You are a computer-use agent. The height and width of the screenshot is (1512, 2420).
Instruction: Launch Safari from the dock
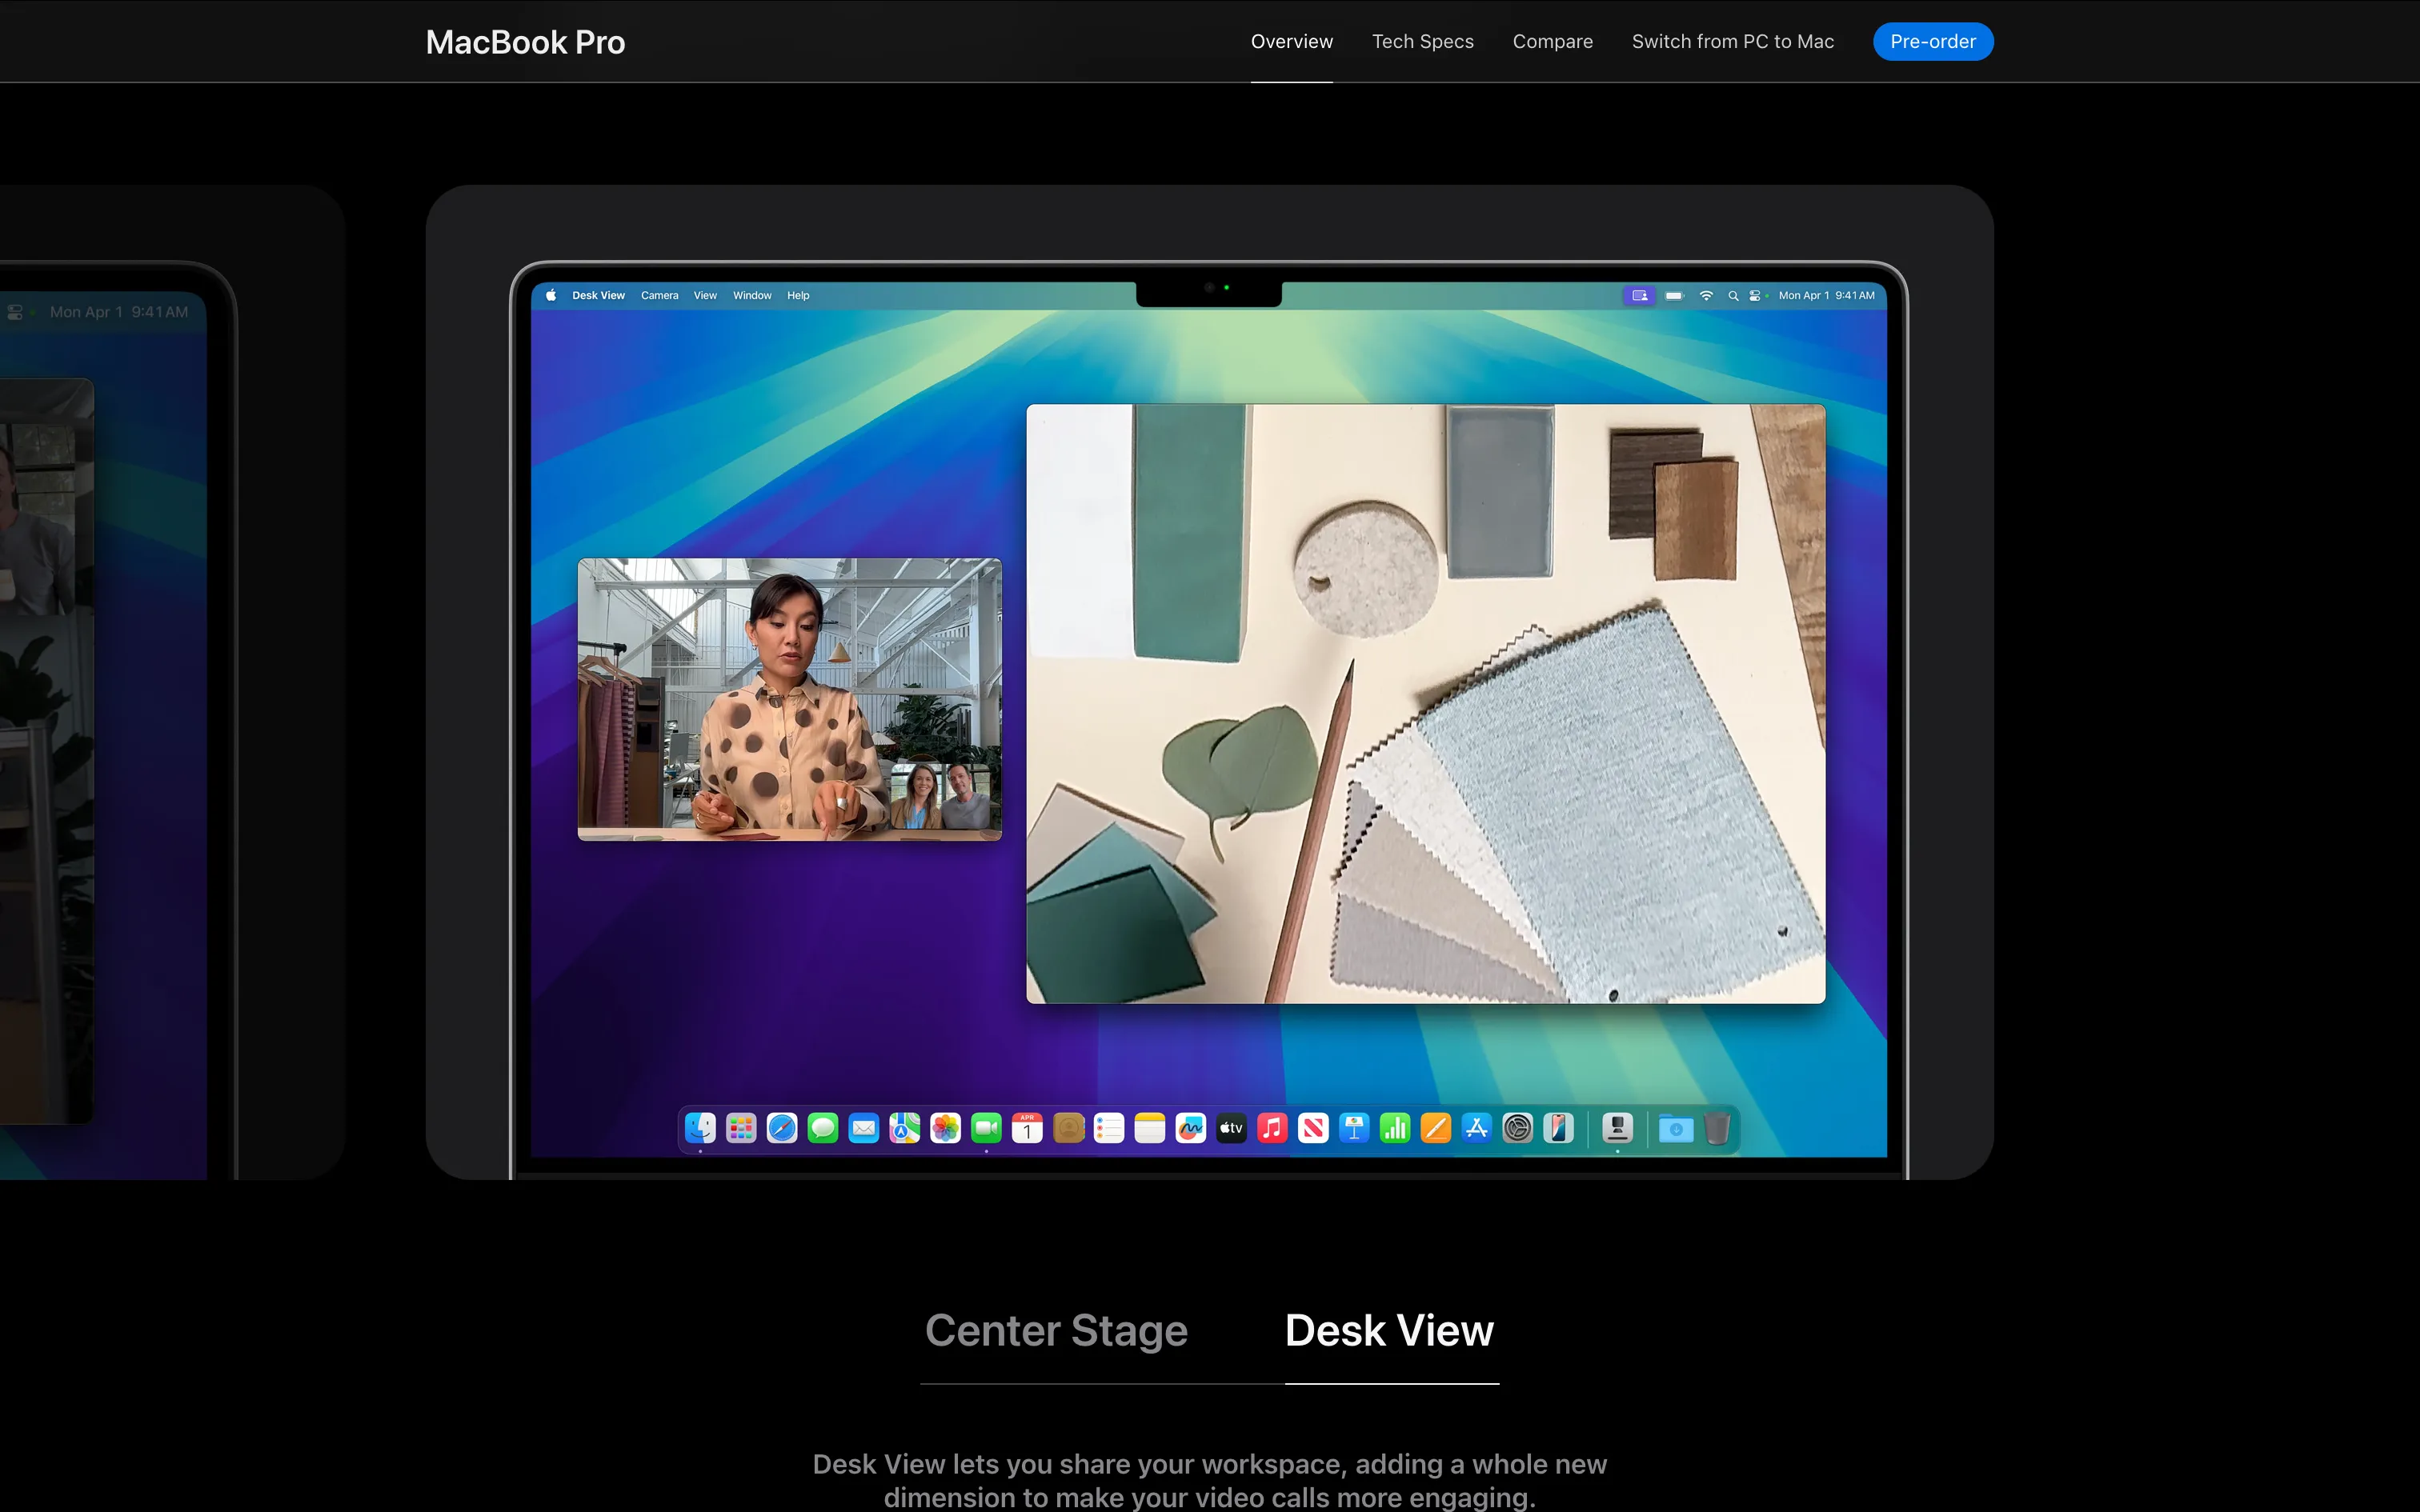point(782,1128)
